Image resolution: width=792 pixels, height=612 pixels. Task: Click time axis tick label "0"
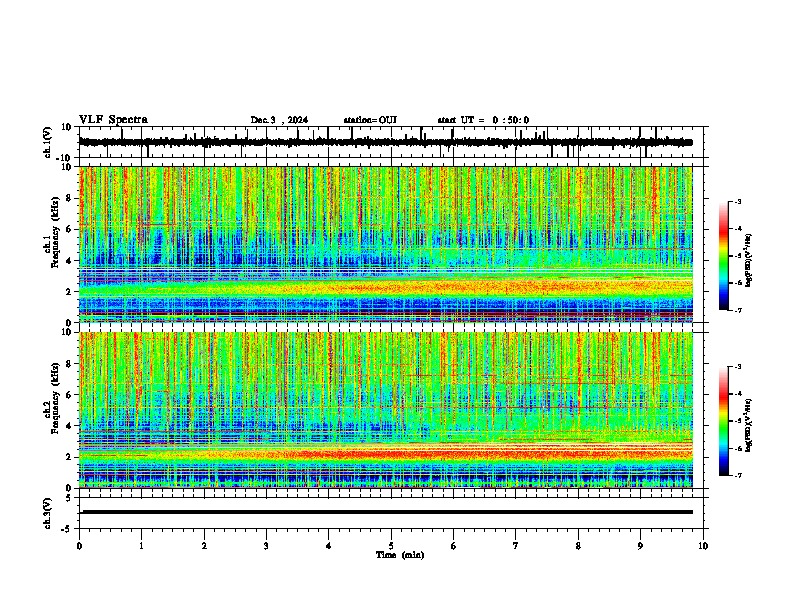click(x=79, y=546)
